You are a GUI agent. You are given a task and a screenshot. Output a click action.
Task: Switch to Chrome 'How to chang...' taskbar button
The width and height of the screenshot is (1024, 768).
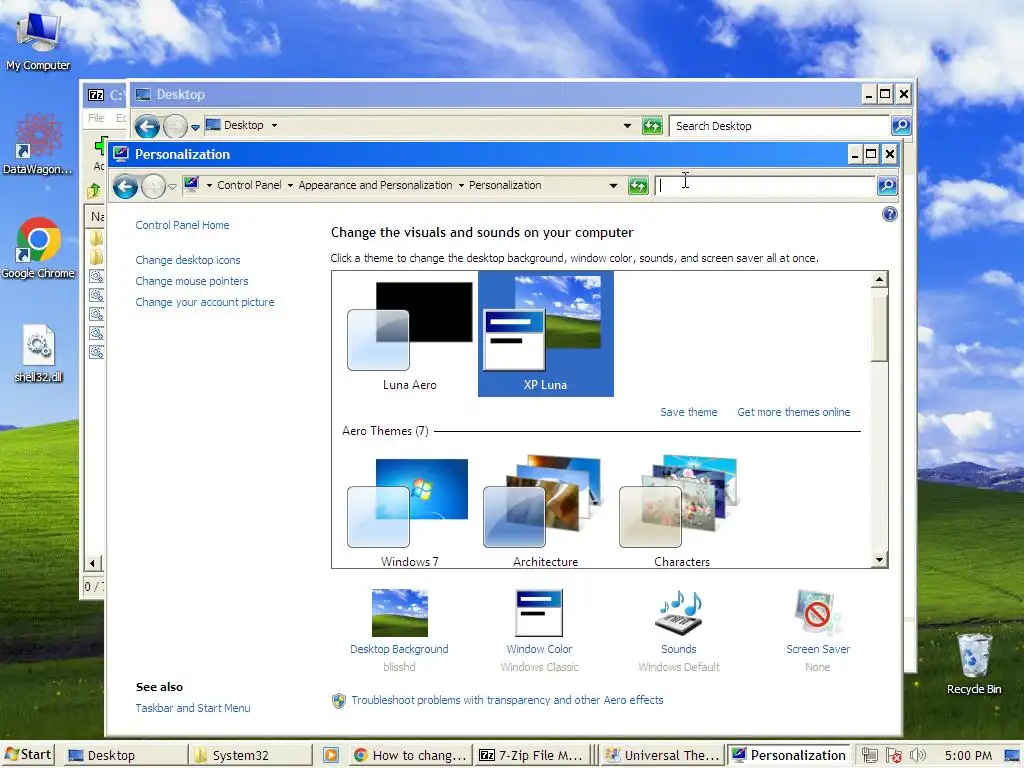click(410, 756)
